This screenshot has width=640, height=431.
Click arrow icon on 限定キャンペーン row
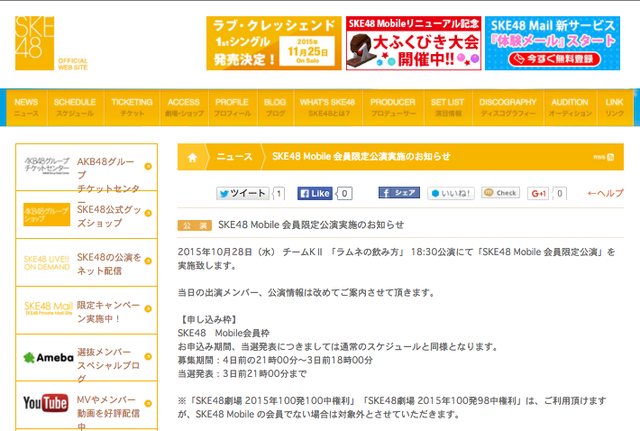[148, 309]
